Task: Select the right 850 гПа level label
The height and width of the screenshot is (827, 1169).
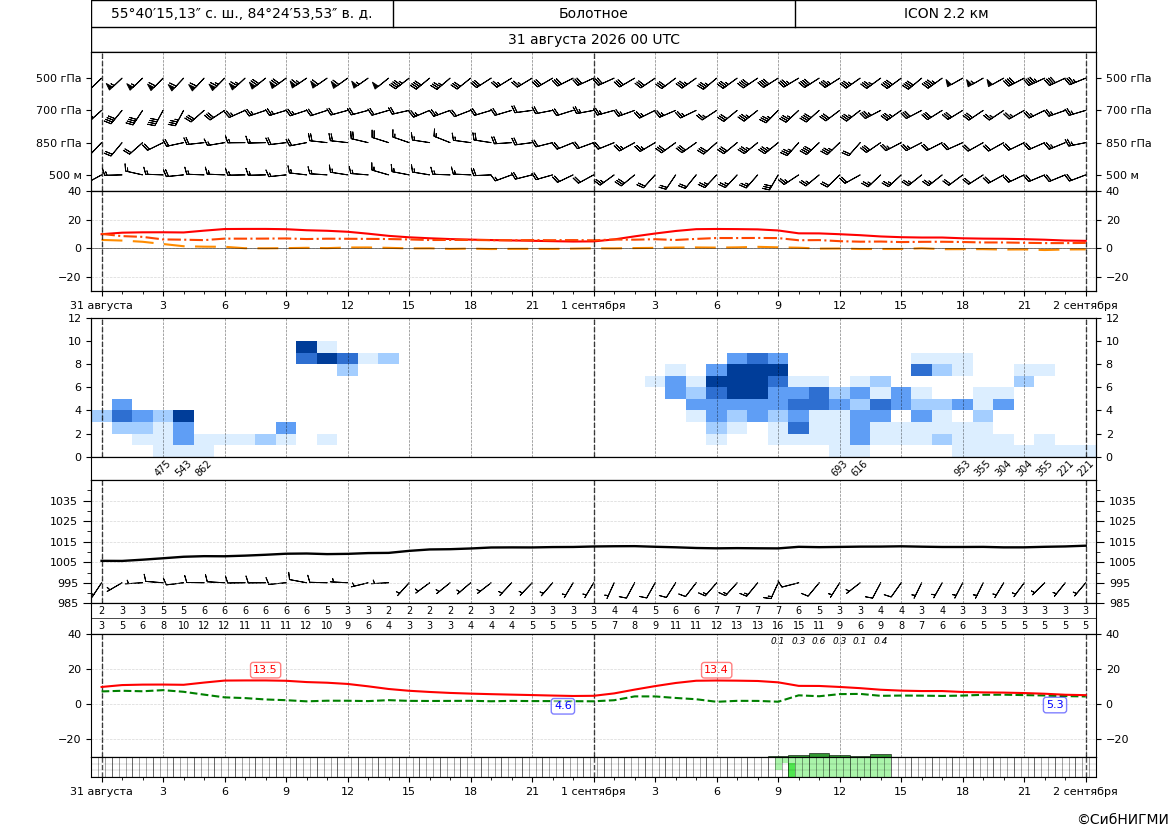Action: click(x=1128, y=143)
